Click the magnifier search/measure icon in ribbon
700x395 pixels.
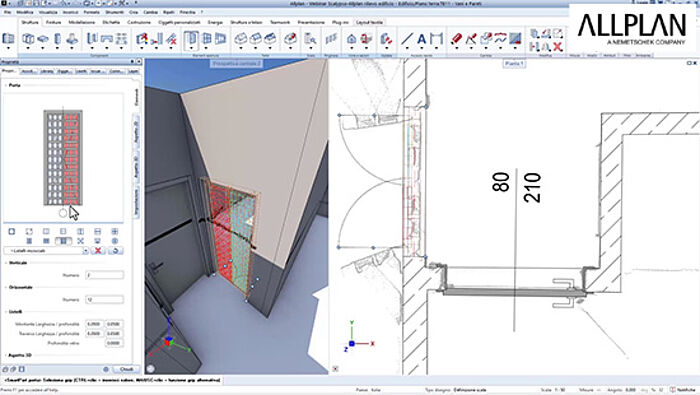(x=310, y=39)
